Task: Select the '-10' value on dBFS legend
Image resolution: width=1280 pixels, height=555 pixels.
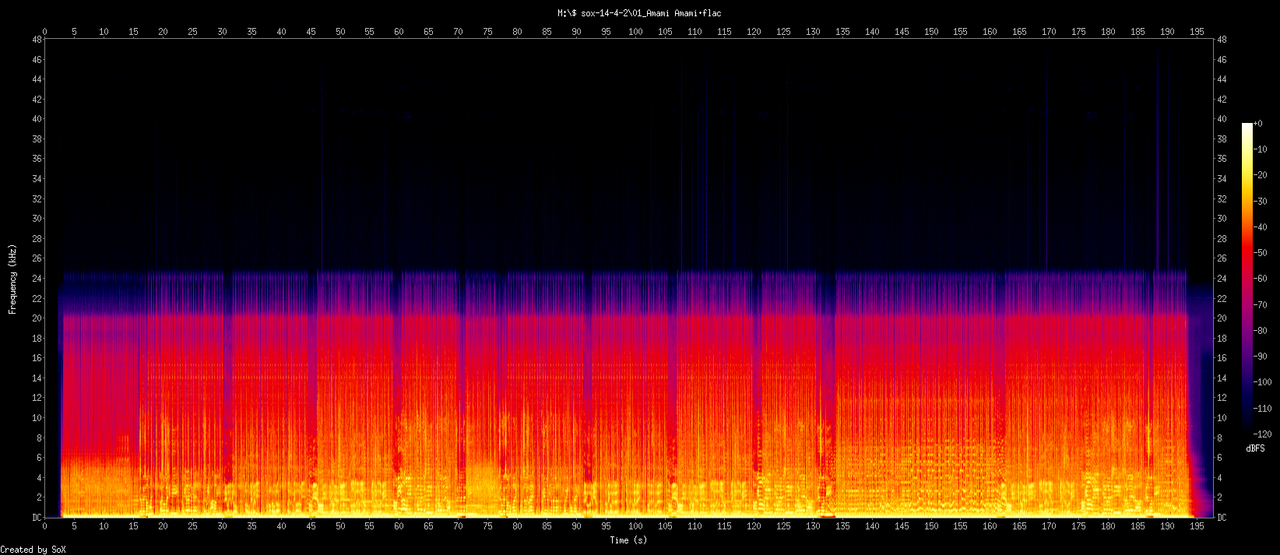Action: [x=1261, y=149]
